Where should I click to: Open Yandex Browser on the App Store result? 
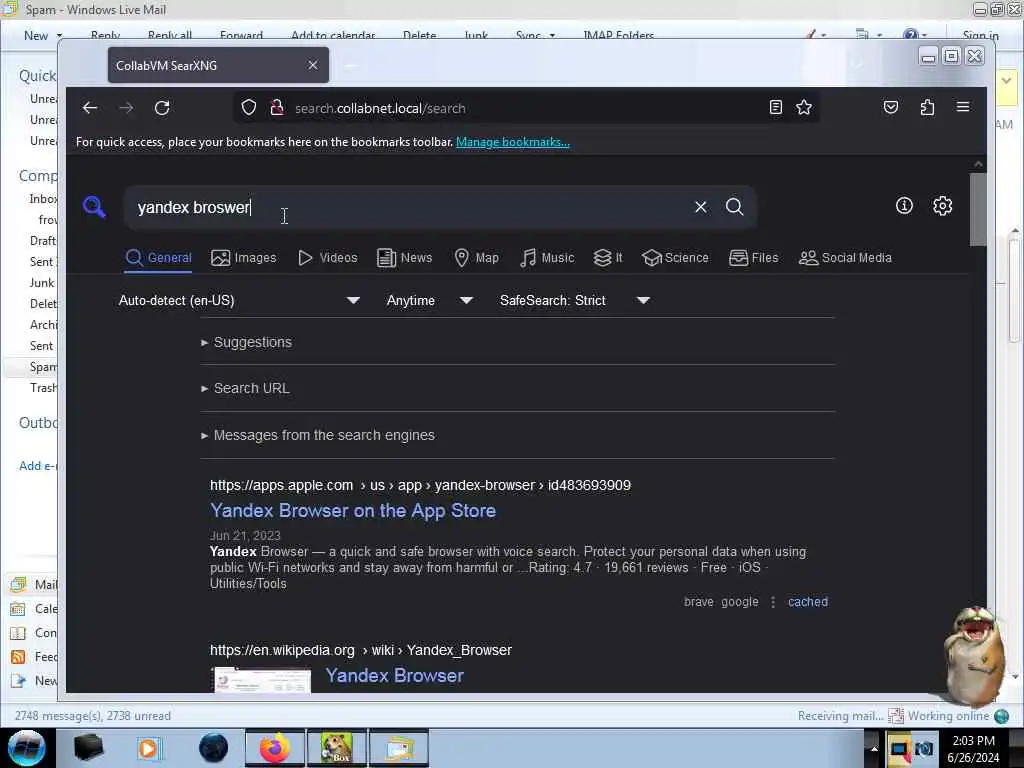click(353, 511)
